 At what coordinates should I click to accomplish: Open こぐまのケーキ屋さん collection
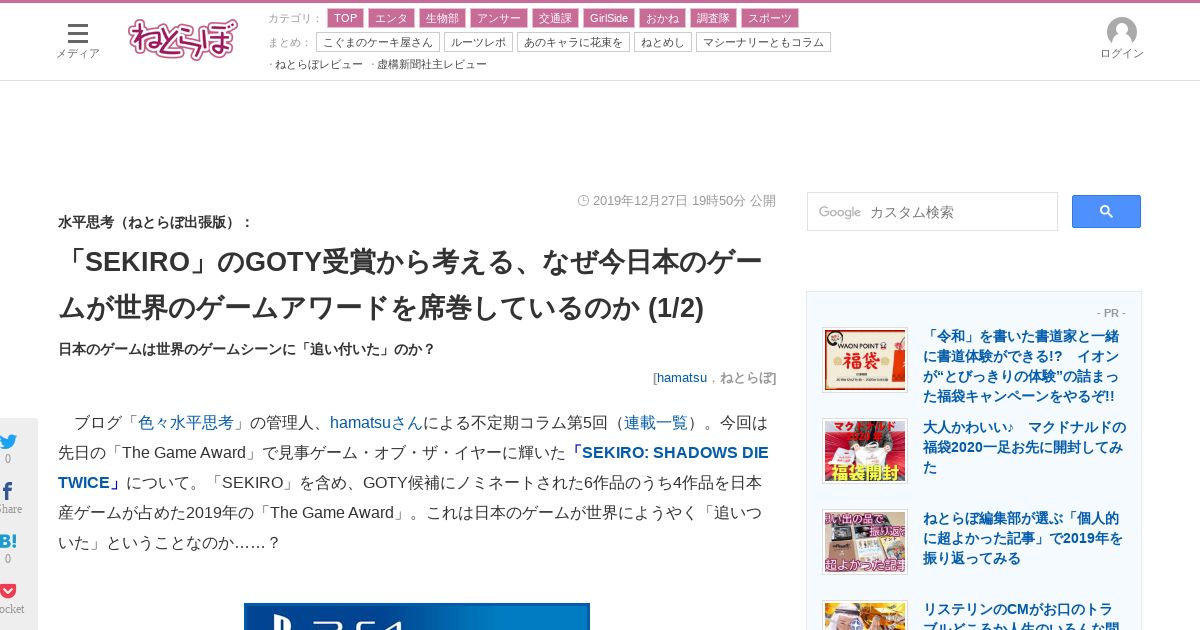pos(378,42)
